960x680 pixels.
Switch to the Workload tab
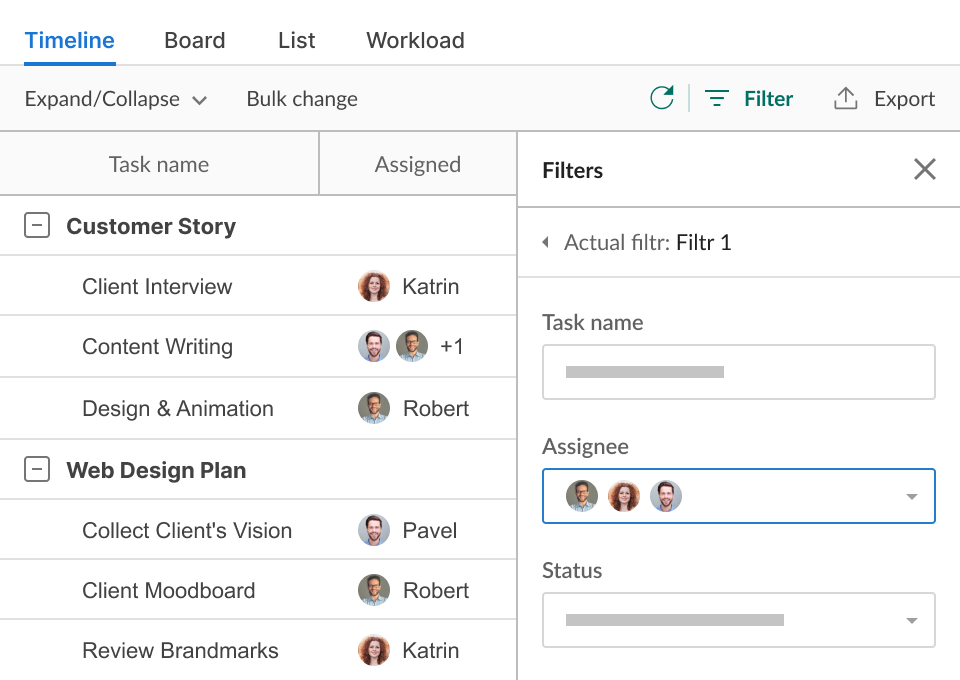tap(415, 41)
